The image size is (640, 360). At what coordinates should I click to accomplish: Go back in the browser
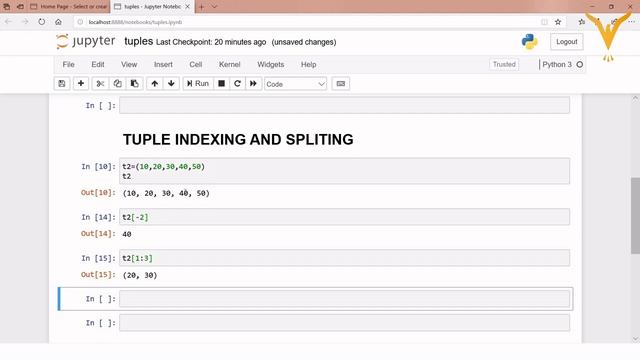coord(9,22)
